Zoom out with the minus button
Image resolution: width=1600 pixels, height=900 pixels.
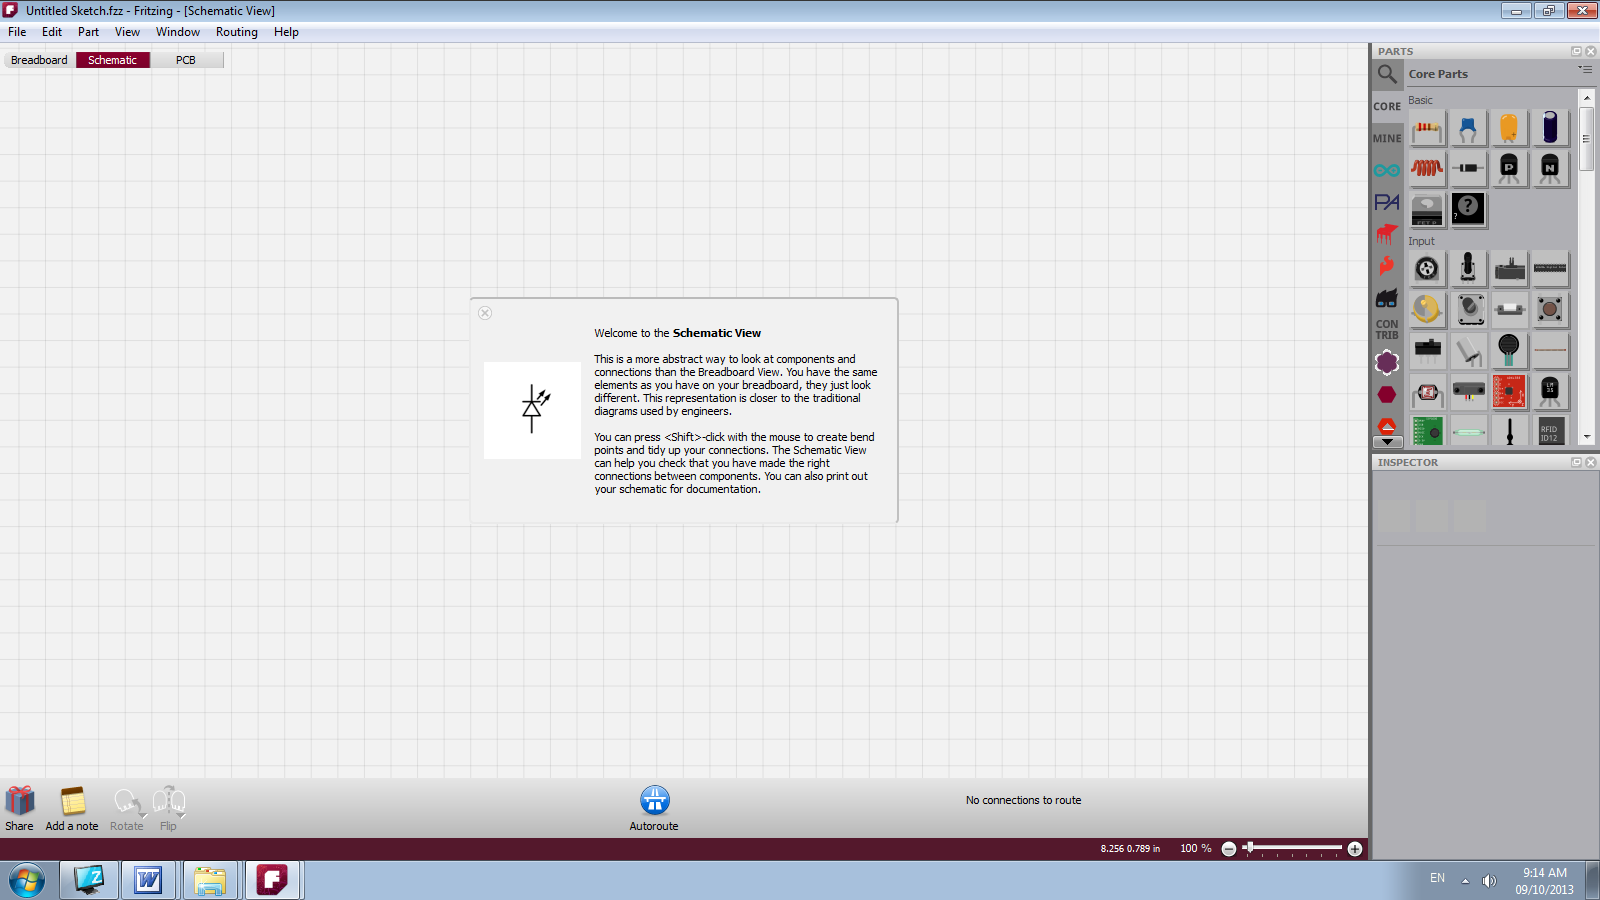point(1229,849)
